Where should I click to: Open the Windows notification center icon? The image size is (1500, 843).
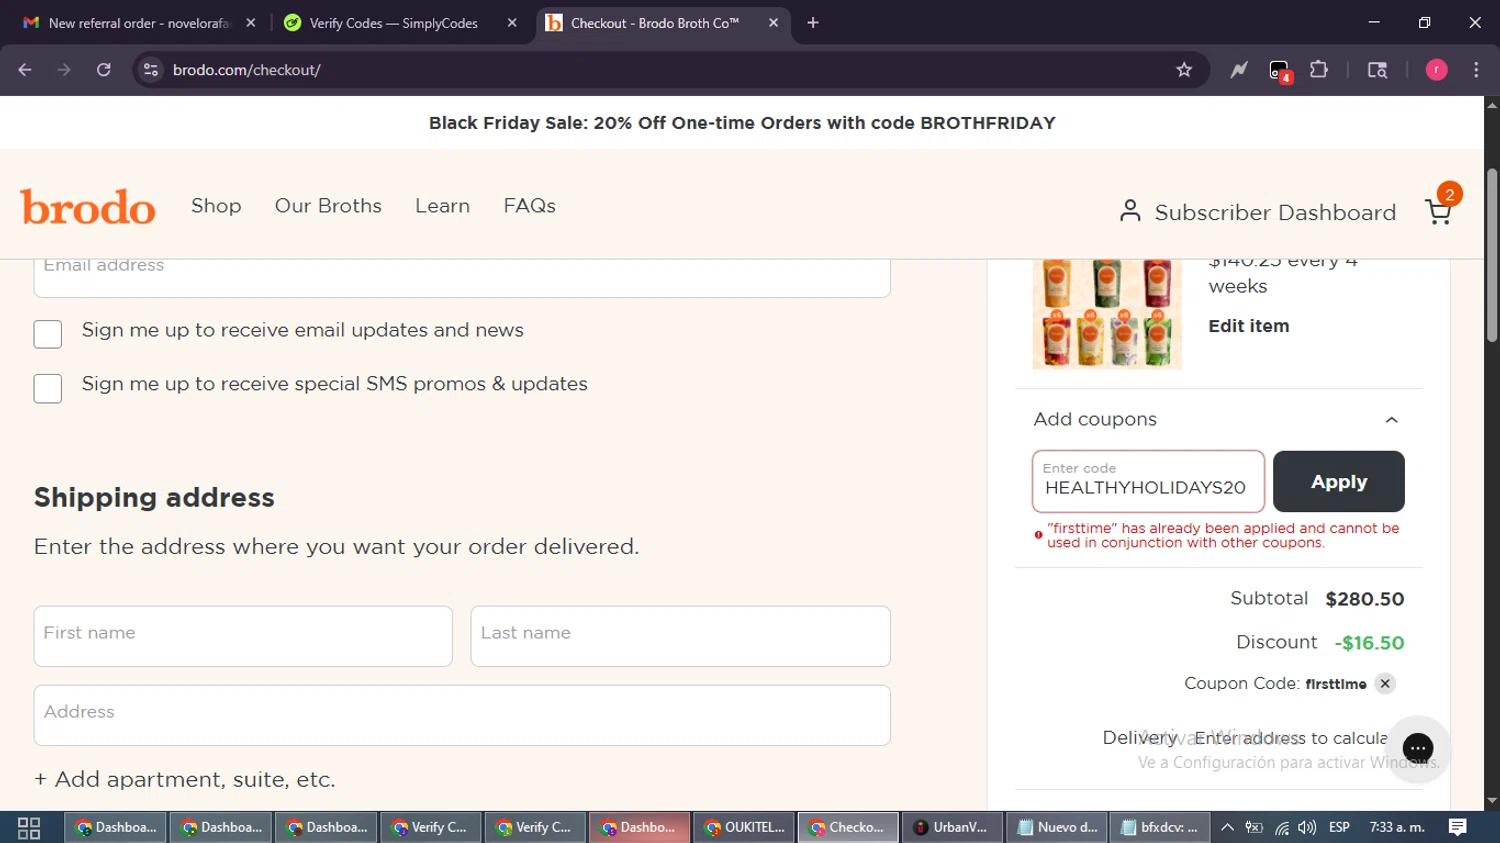tap(1458, 827)
